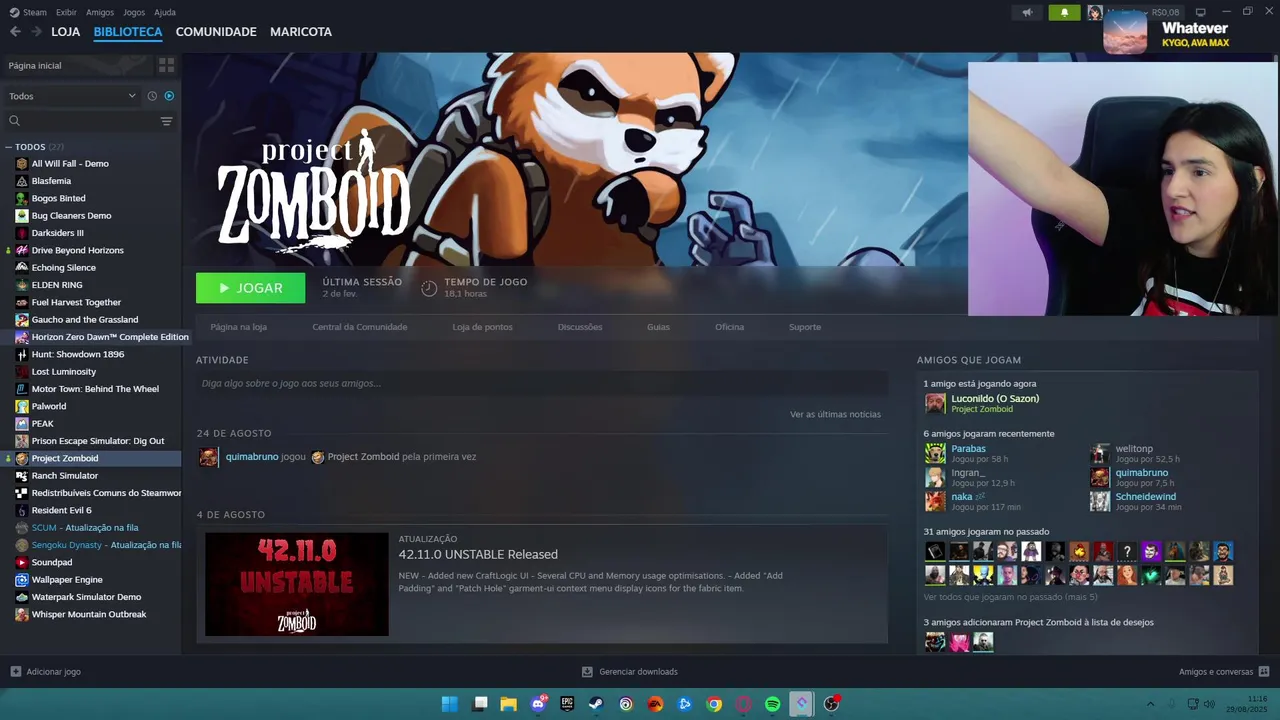Select Resident Evil 6 in the list

click(61, 510)
